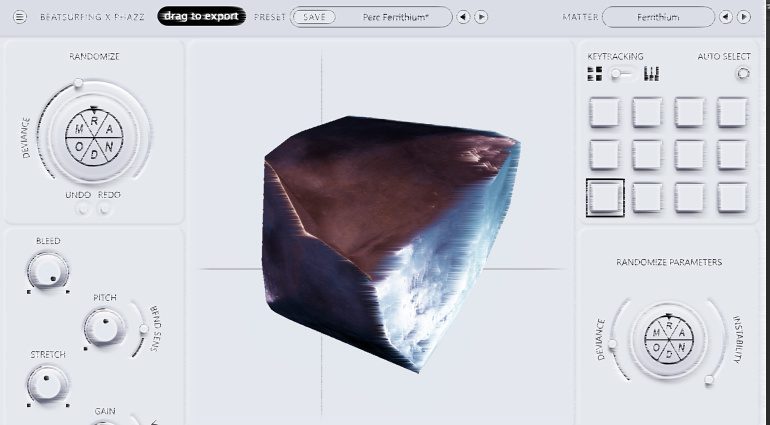Click the UNDO button
Viewport: 770px width, 425px height.
tap(82, 210)
